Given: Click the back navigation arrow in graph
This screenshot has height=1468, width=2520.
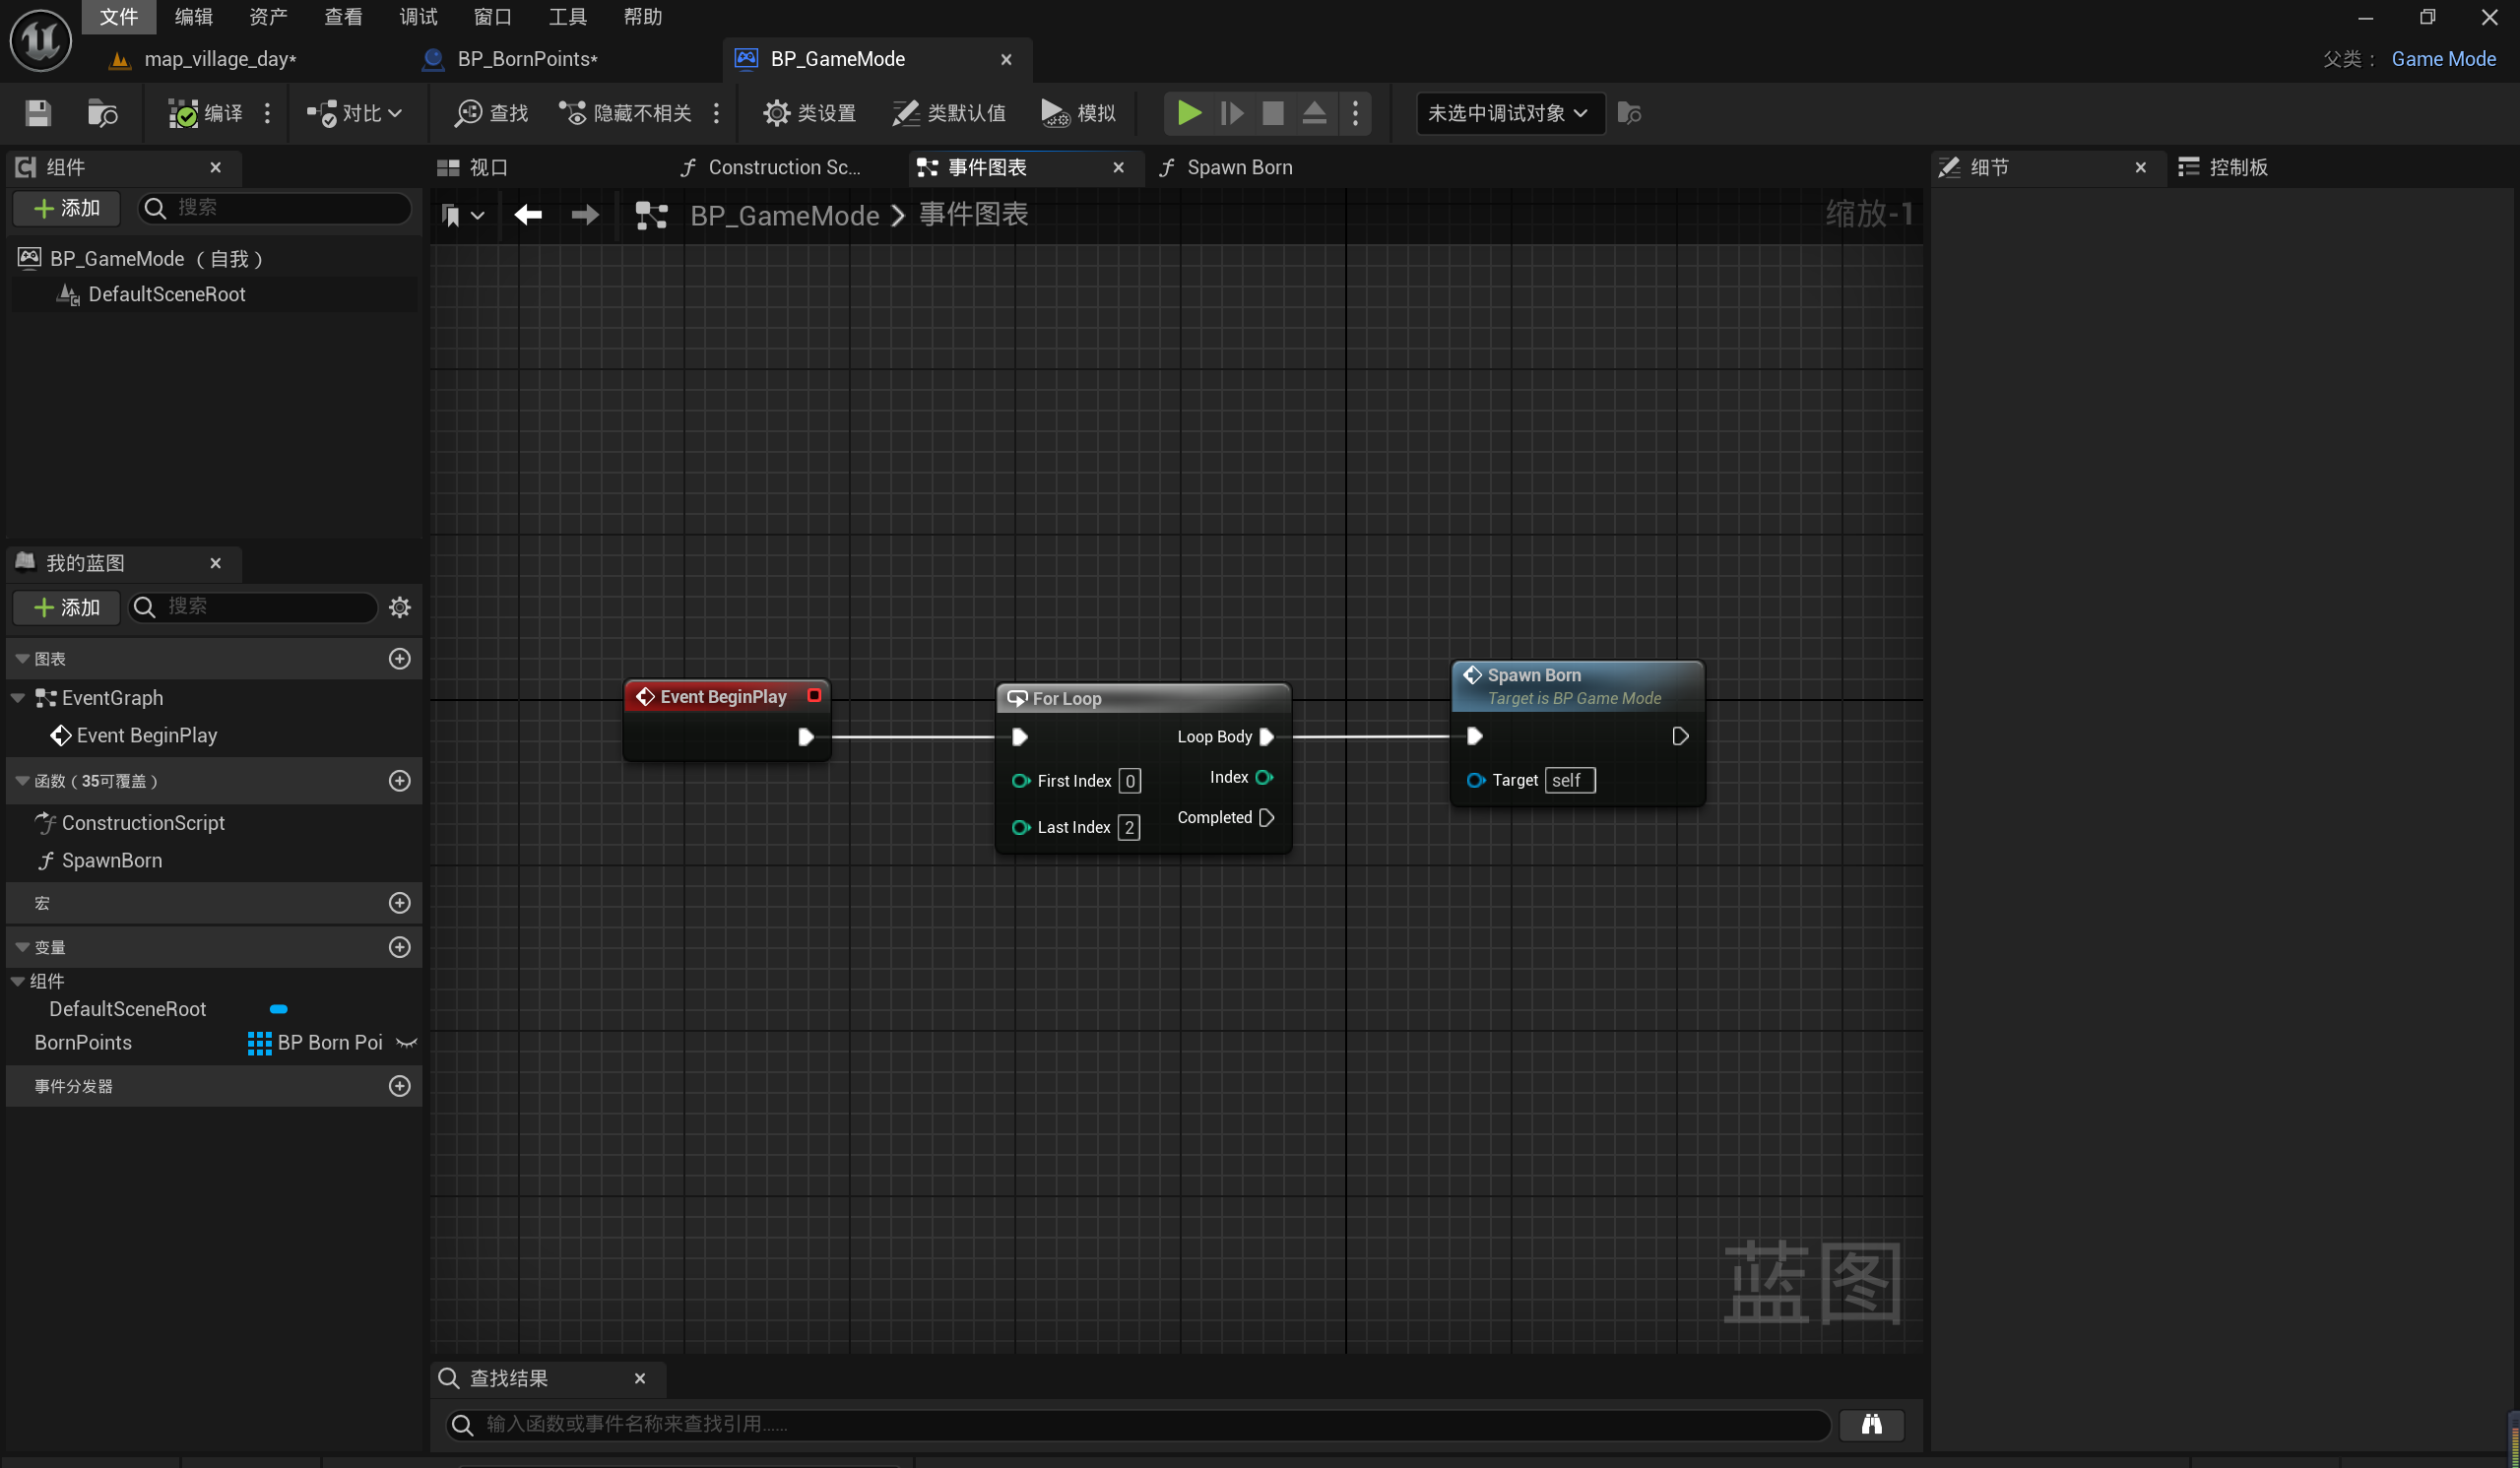Looking at the screenshot, I should click(528, 215).
